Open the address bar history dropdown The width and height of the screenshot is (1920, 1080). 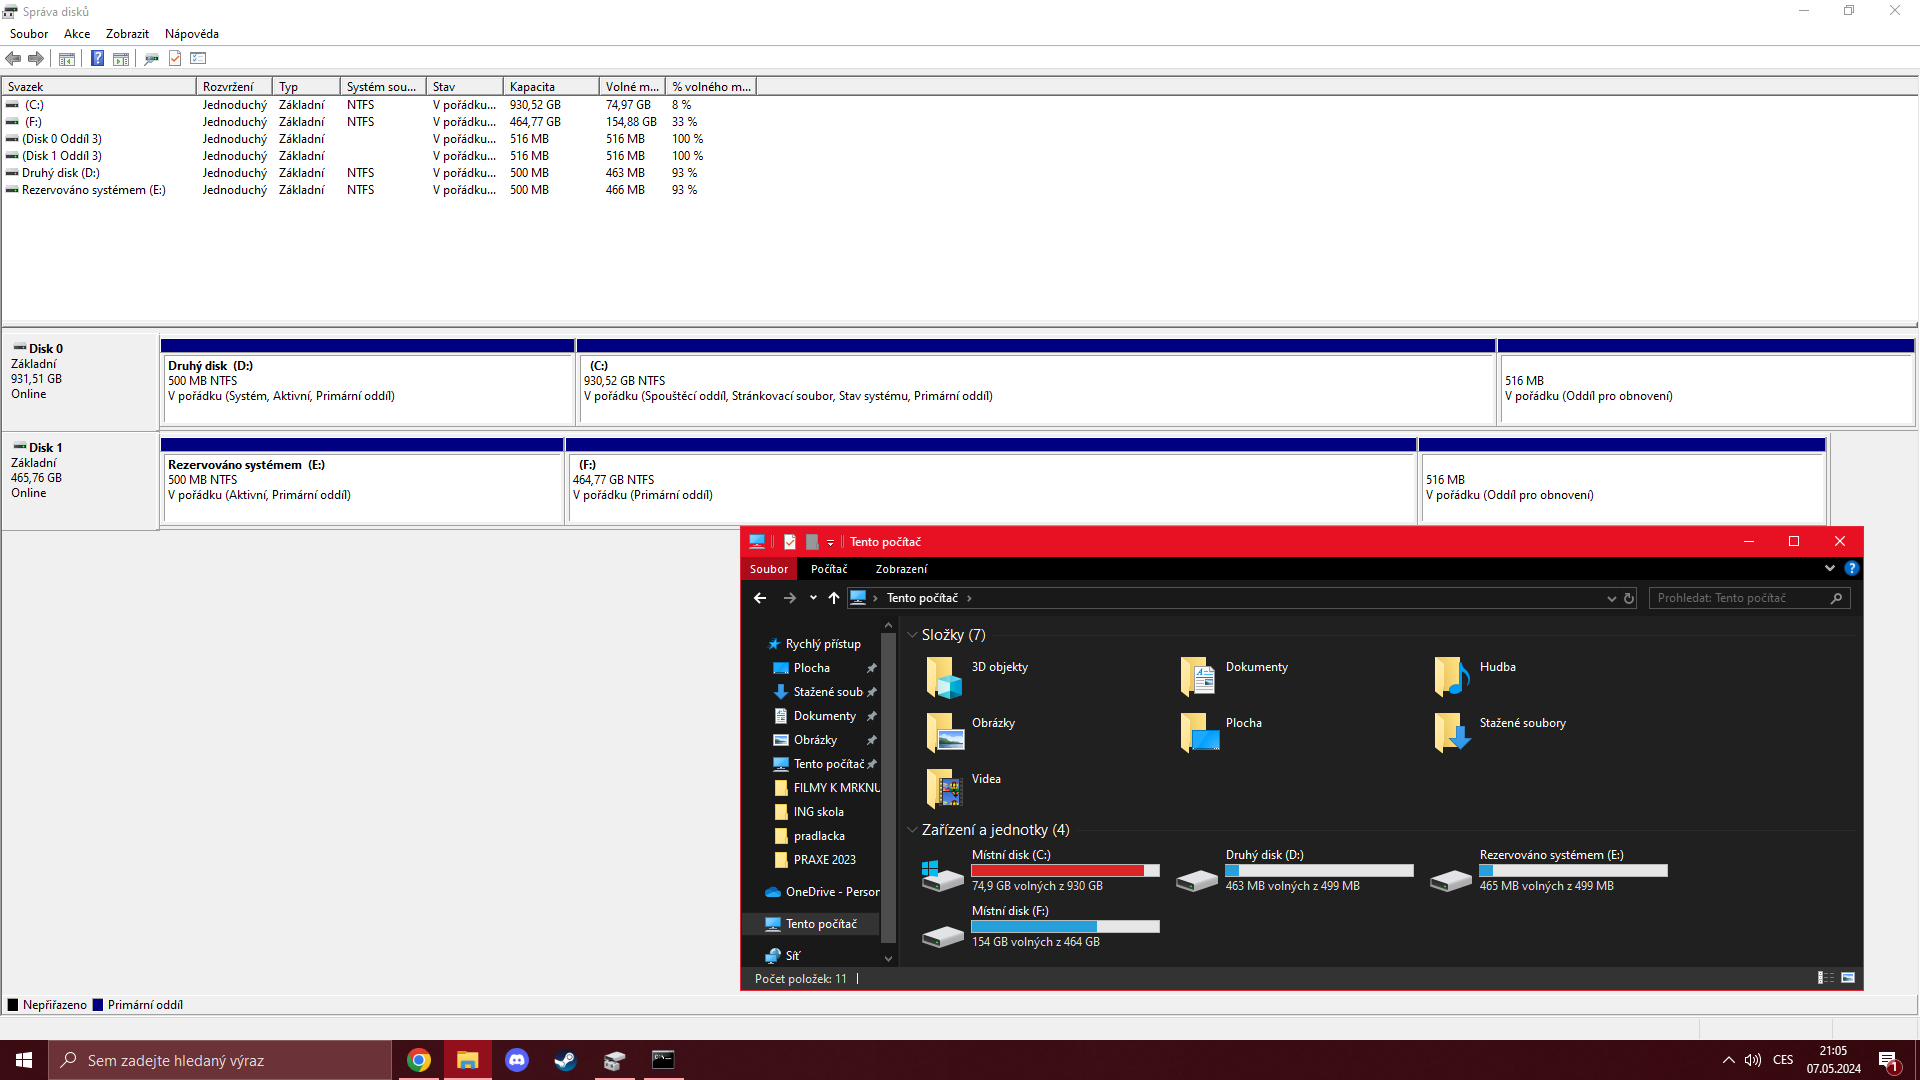(1611, 598)
